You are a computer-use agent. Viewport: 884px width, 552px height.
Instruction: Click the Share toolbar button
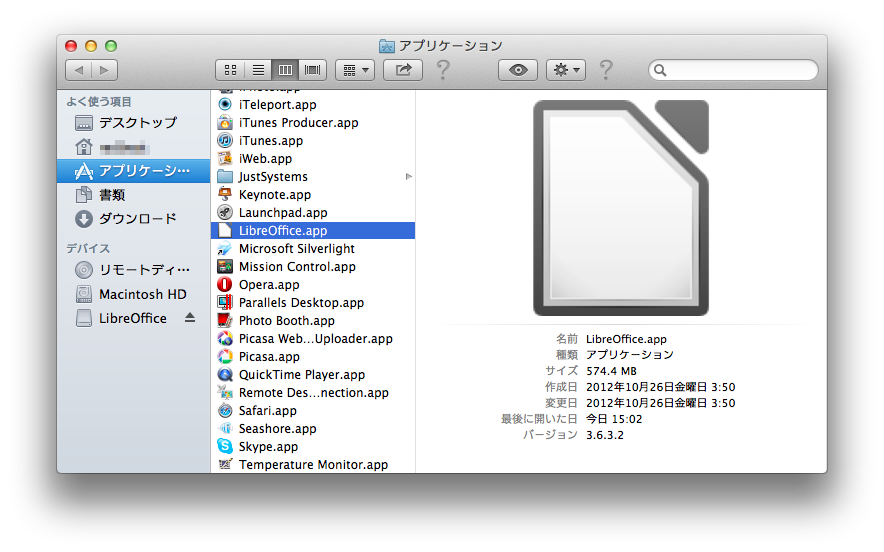(403, 70)
